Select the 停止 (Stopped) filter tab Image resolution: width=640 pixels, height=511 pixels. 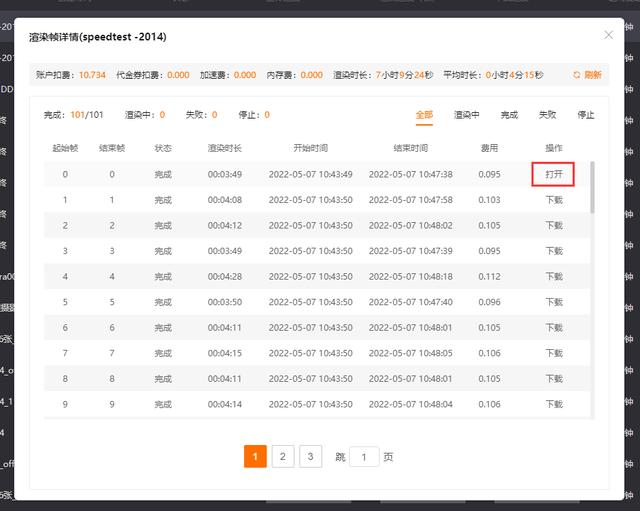pos(586,115)
